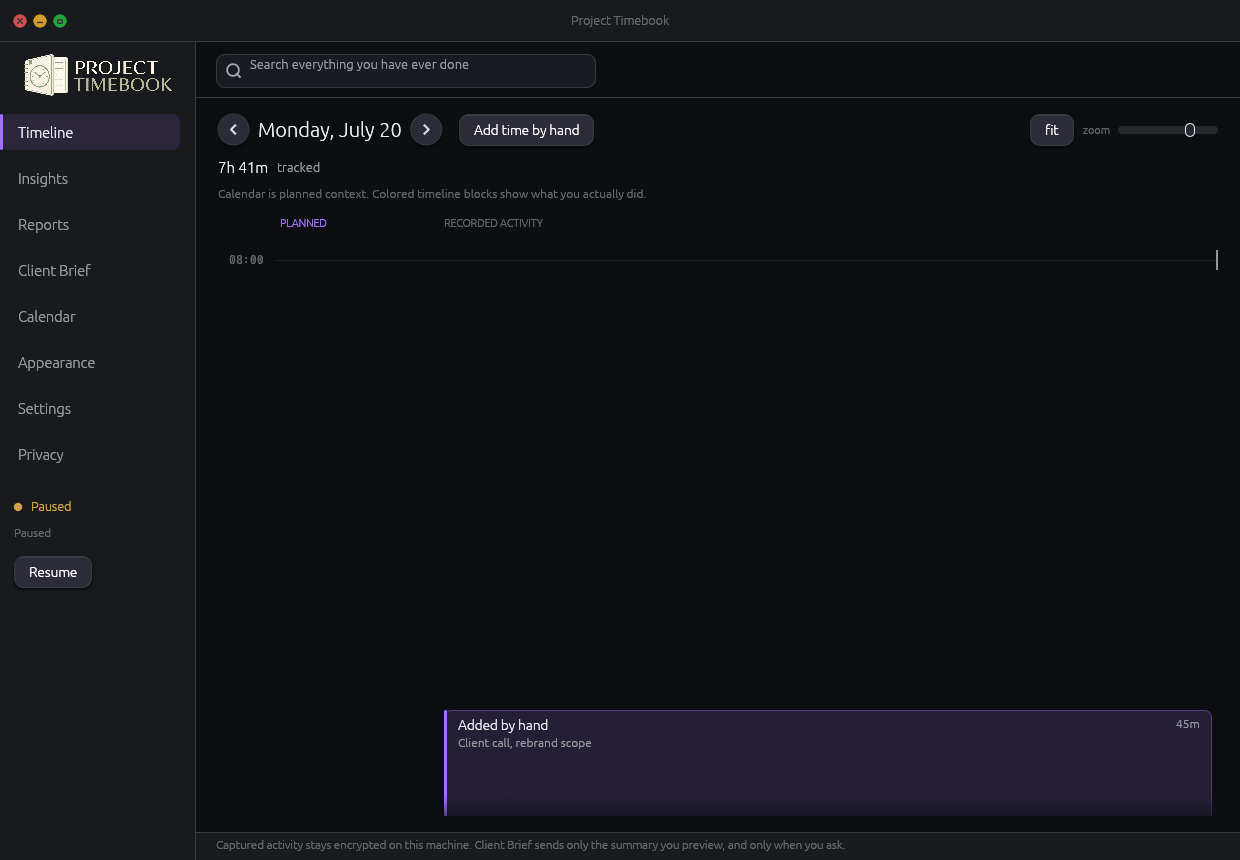Open the Client Brief section

coord(91,270)
